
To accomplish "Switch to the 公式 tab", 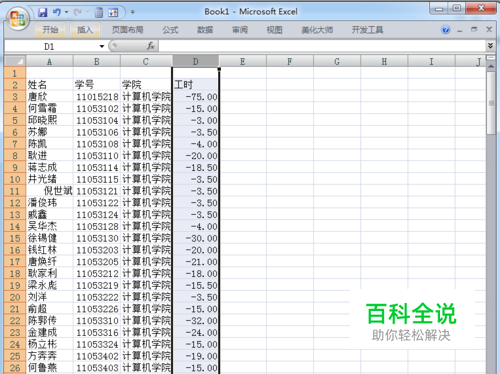I will pos(170,30).
